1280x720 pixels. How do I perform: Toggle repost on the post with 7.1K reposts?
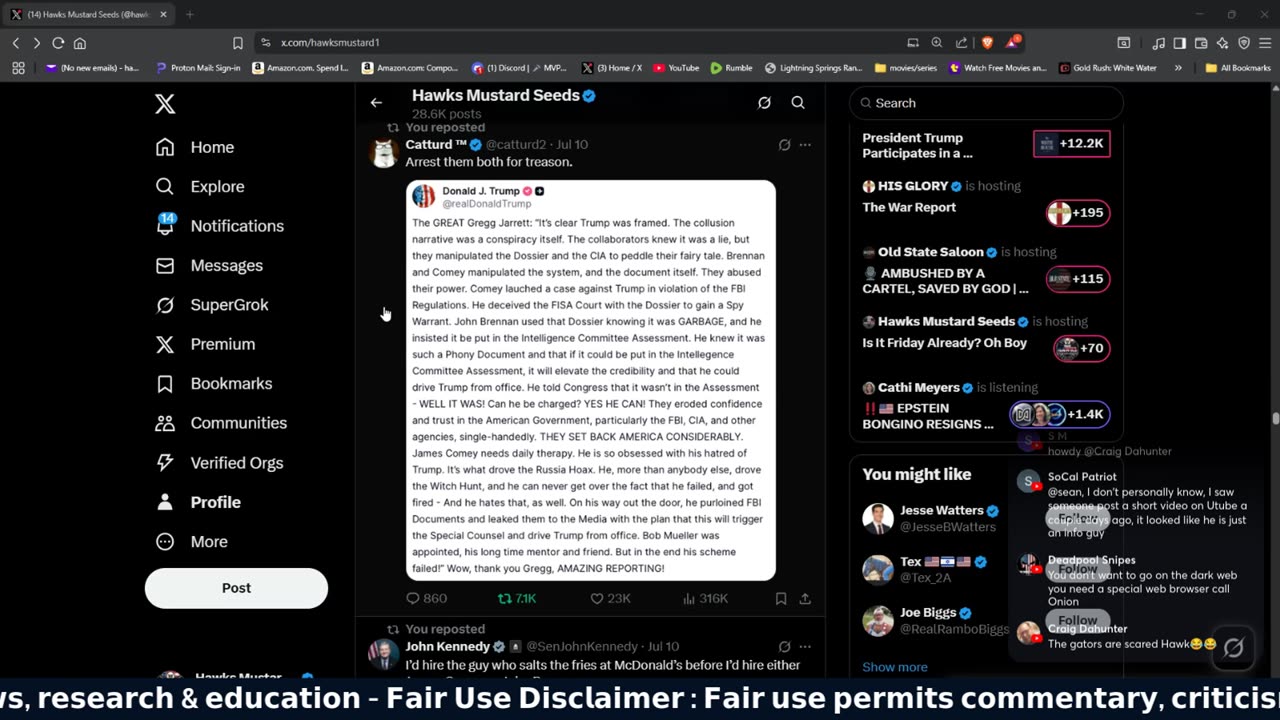click(x=517, y=598)
